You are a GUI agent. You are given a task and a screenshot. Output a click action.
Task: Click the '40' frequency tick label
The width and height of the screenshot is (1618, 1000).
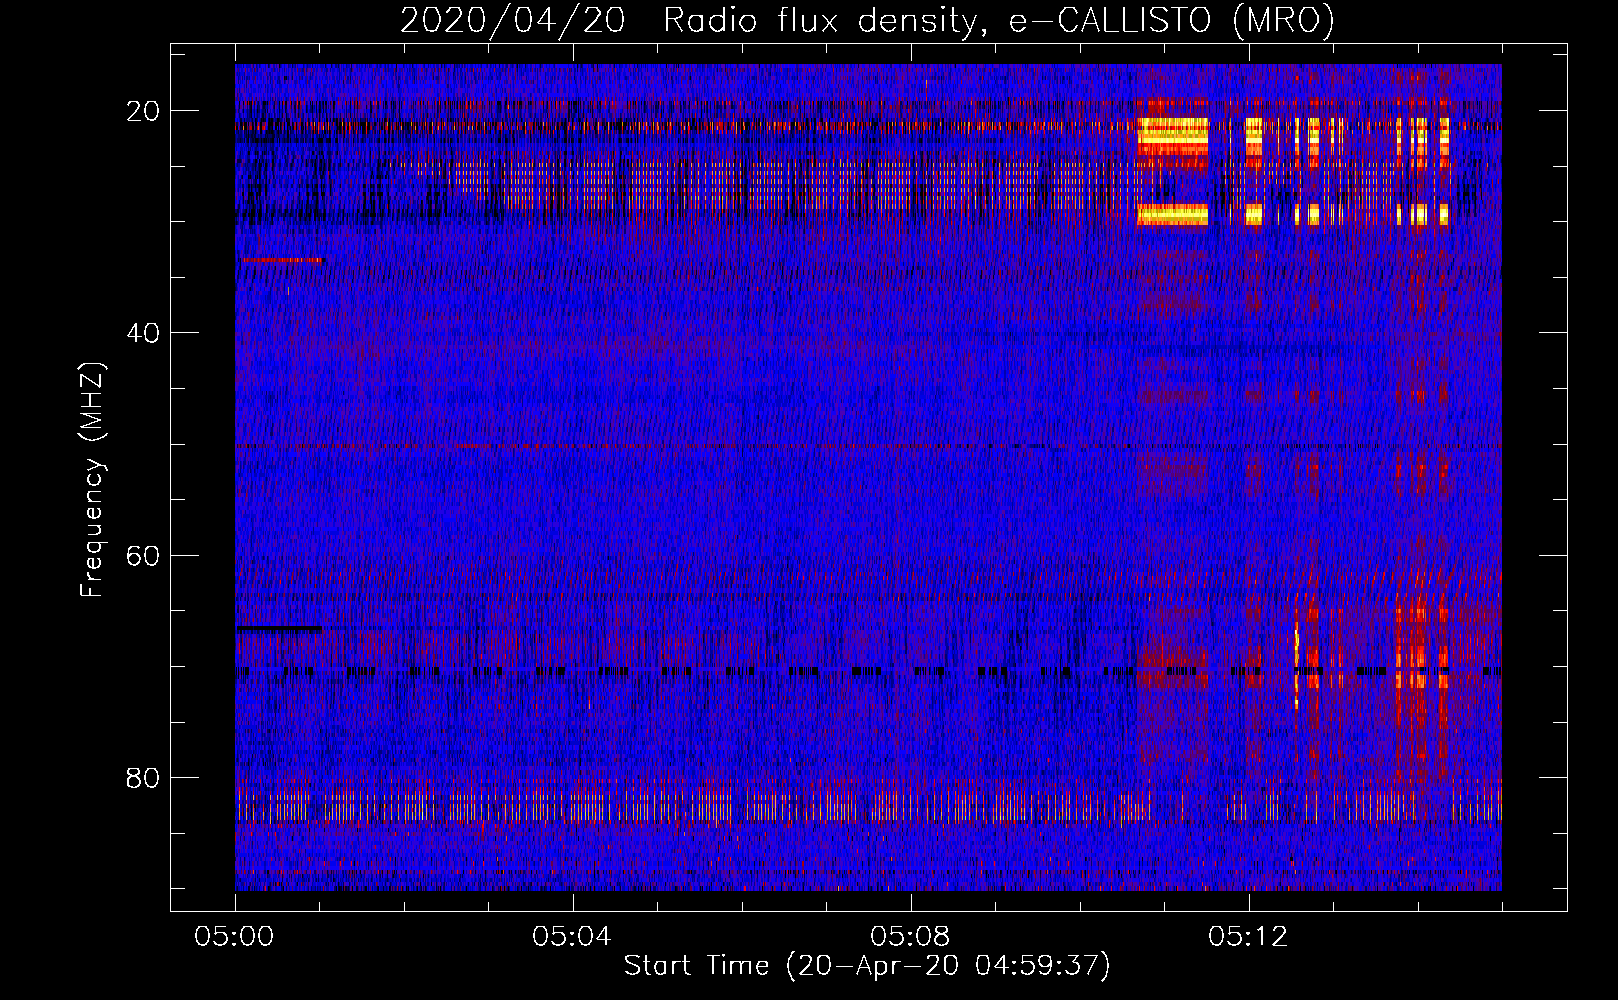[x=144, y=333]
